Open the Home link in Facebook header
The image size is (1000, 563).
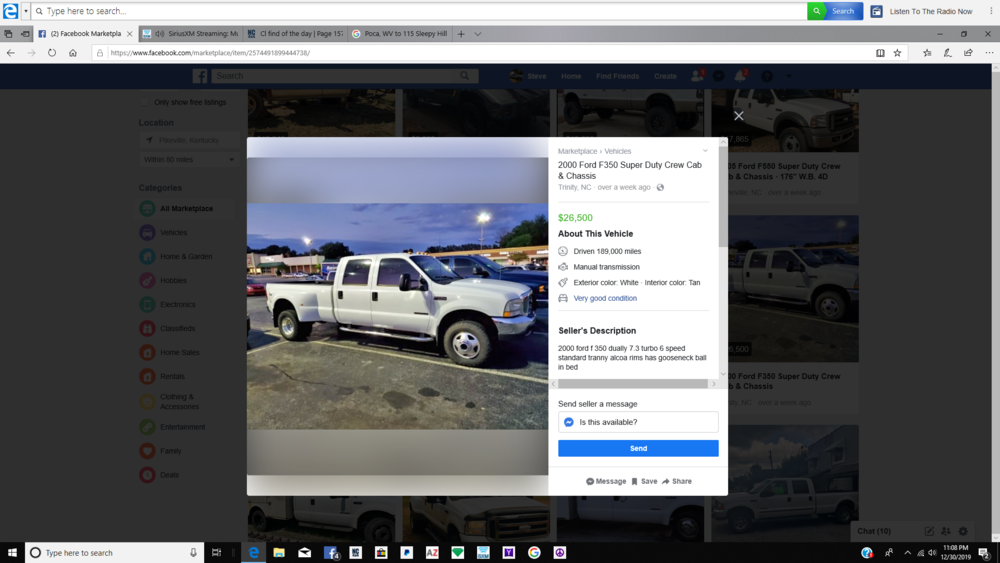(x=571, y=76)
